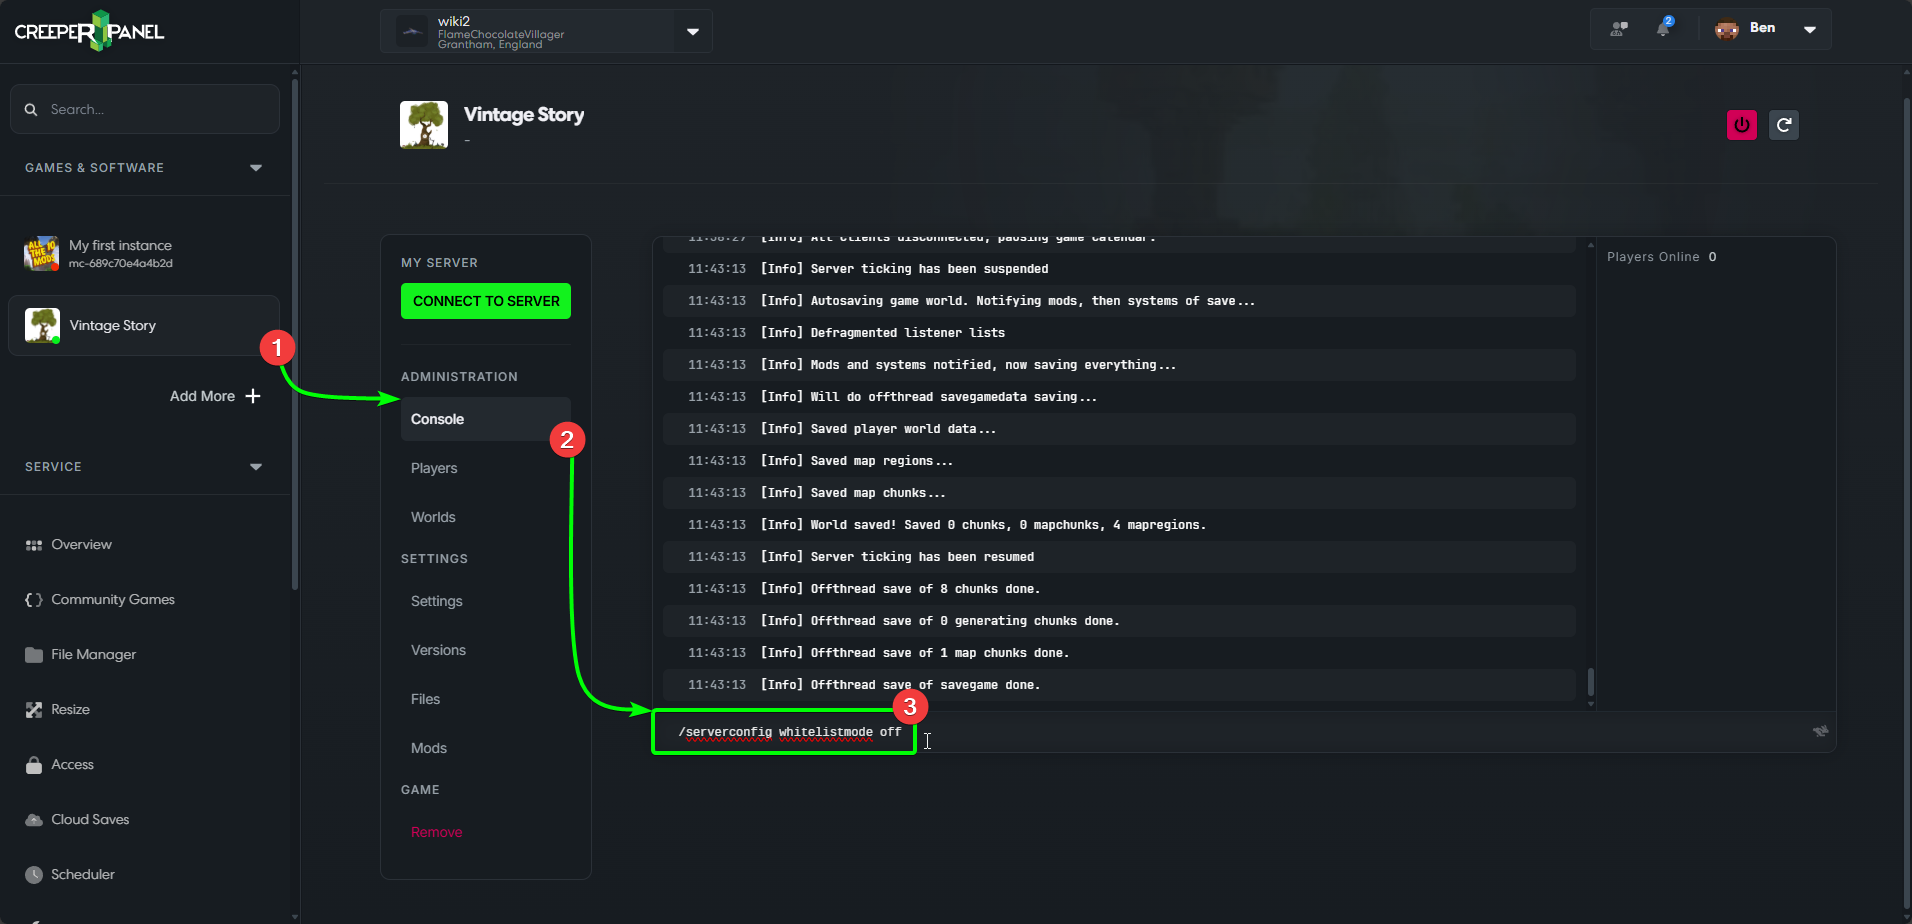Click the console command input field

pos(1243,732)
